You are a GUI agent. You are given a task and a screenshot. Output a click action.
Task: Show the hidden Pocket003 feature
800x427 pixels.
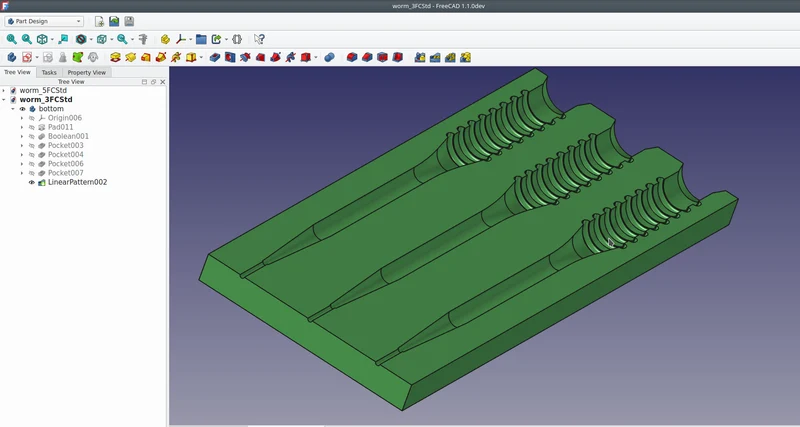[32, 145]
